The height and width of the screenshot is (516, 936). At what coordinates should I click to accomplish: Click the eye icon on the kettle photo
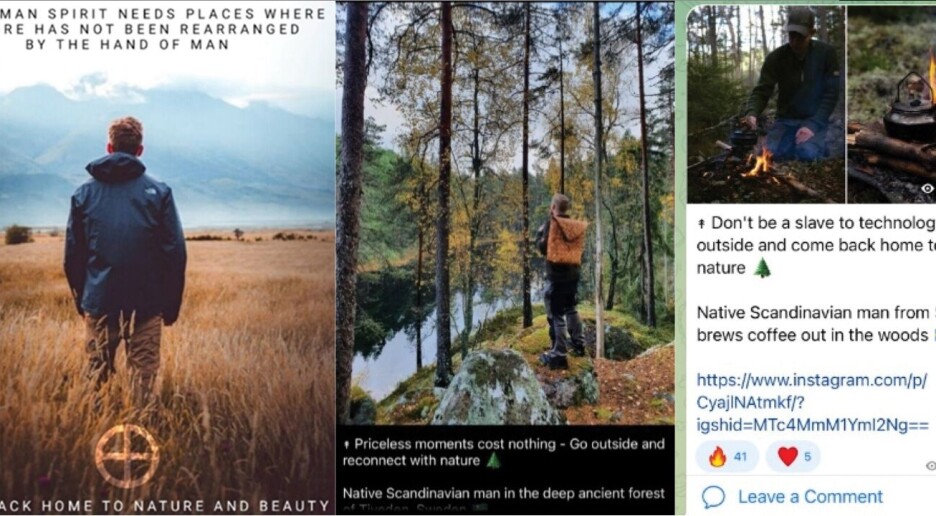pos(927,188)
